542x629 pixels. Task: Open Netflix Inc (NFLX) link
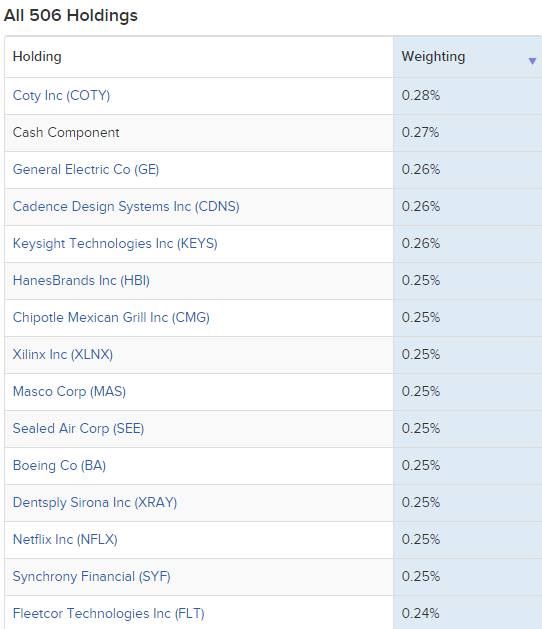(65, 539)
